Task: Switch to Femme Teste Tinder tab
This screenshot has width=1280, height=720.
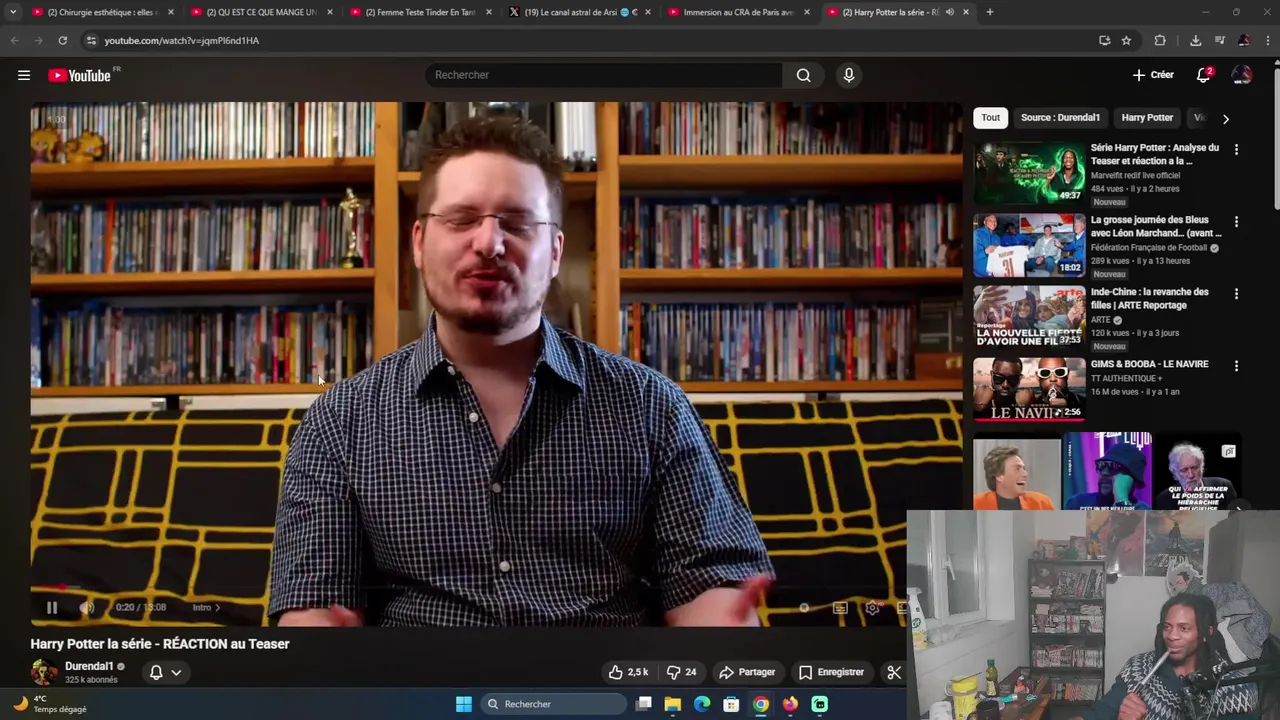Action: coord(420,12)
